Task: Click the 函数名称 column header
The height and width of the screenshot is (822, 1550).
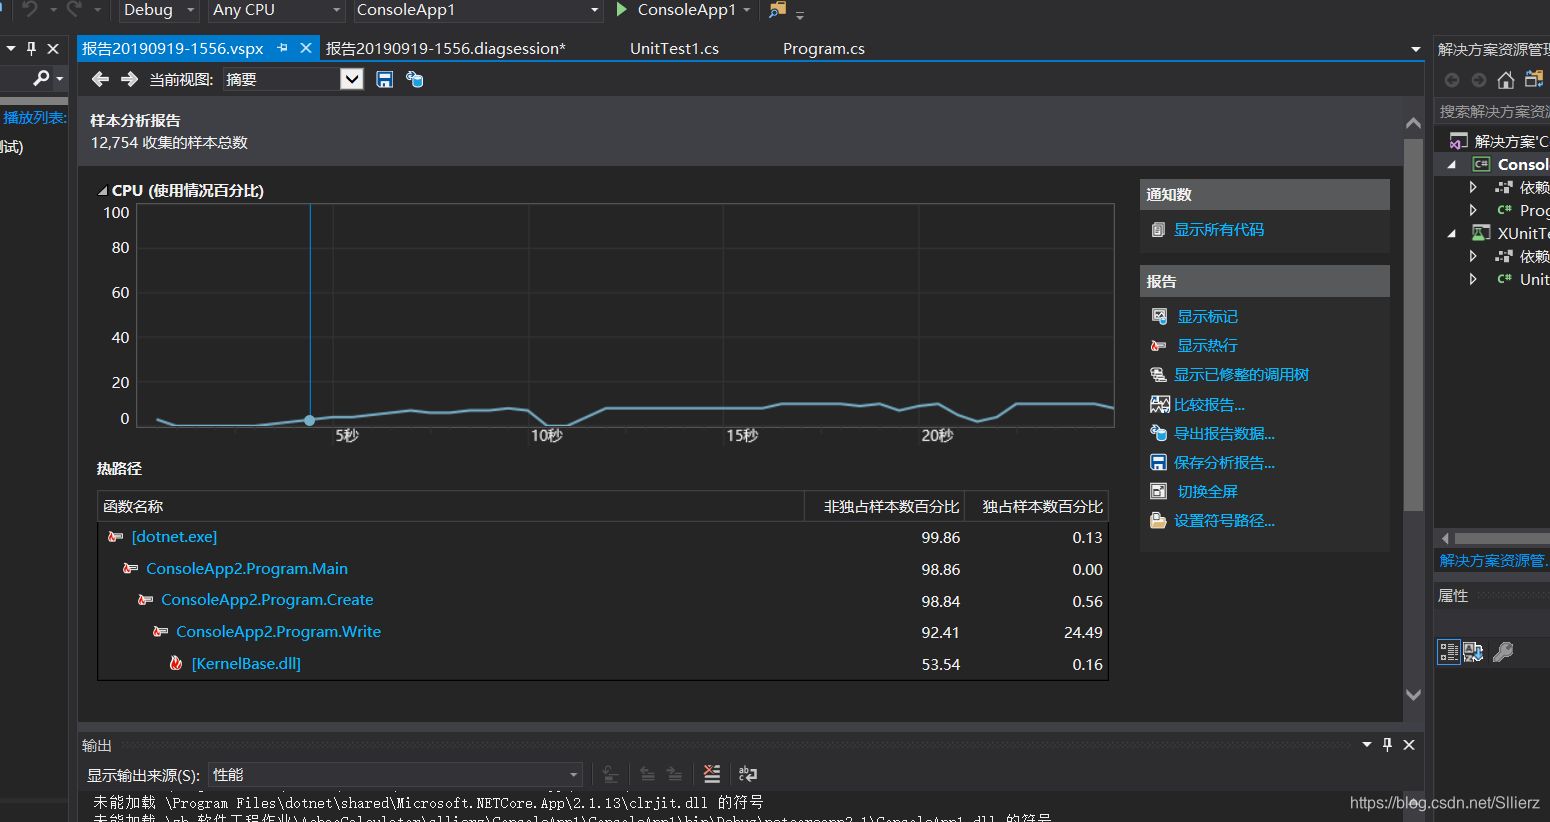Action: (451, 506)
